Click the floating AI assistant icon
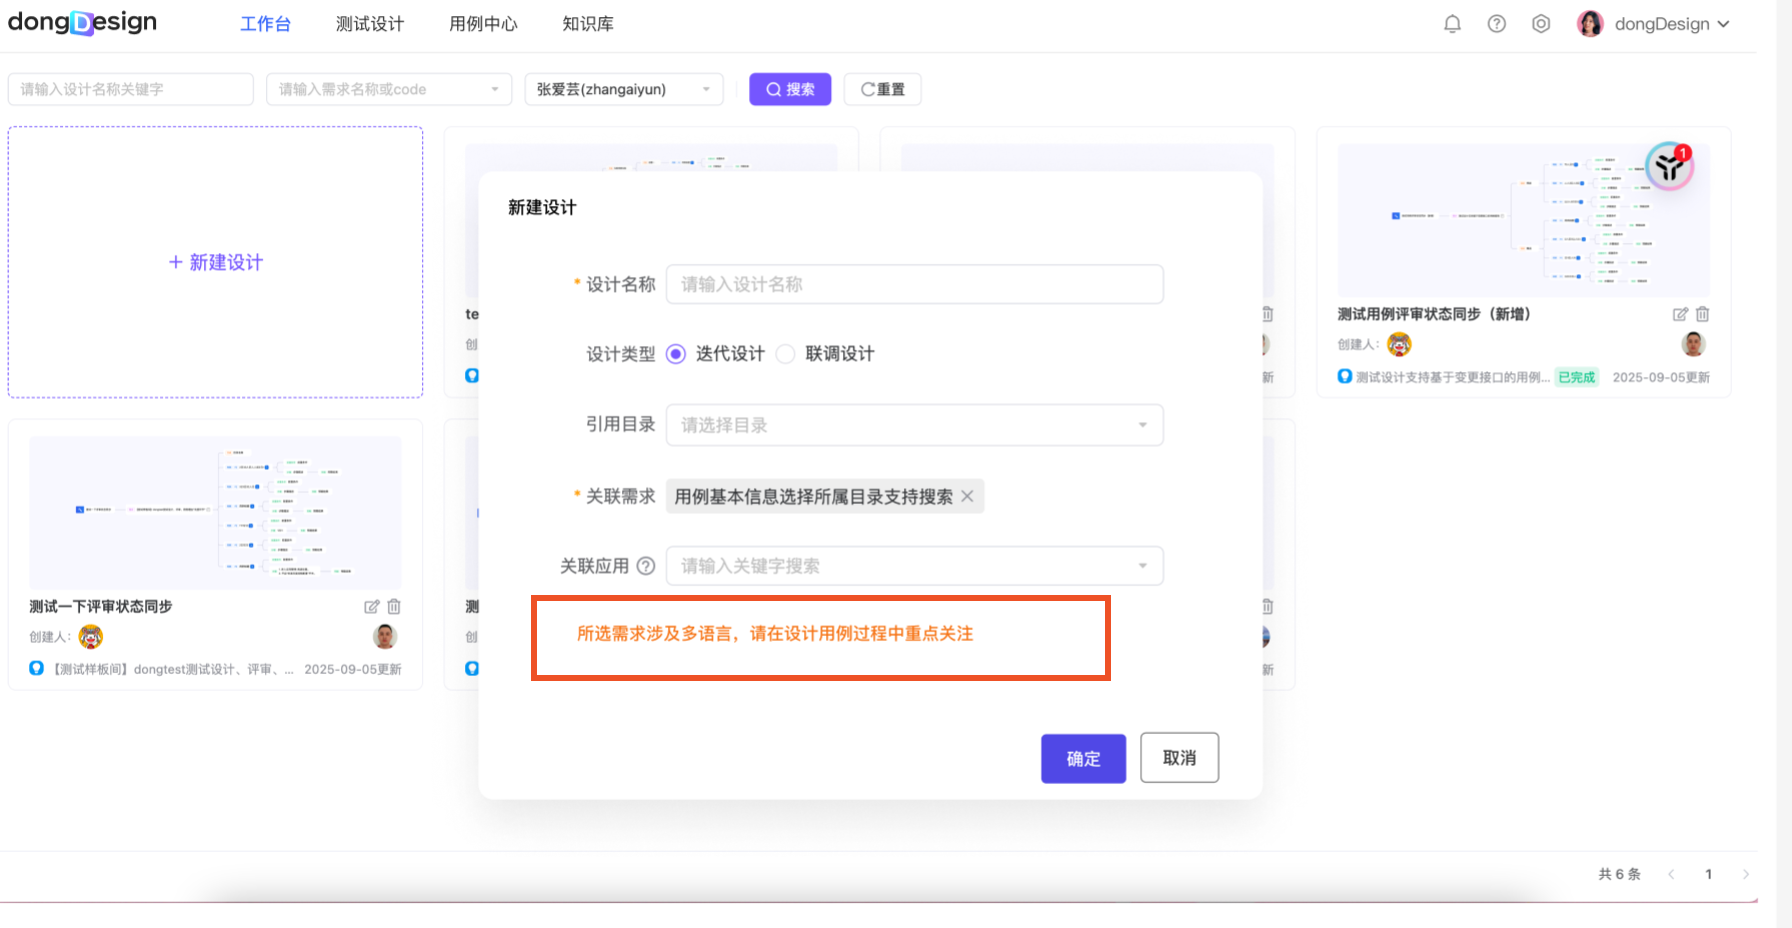 pos(1669,167)
